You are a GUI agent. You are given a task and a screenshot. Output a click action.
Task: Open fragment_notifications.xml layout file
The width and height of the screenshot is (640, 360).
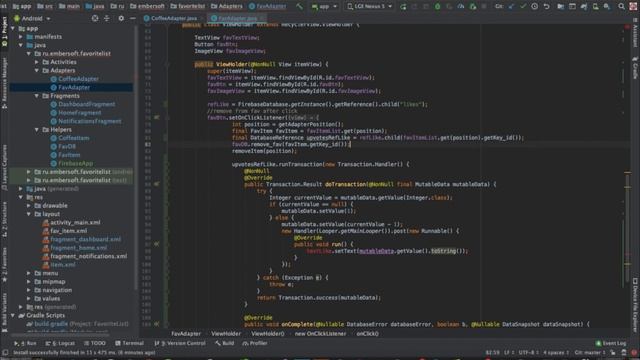[84, 256]
